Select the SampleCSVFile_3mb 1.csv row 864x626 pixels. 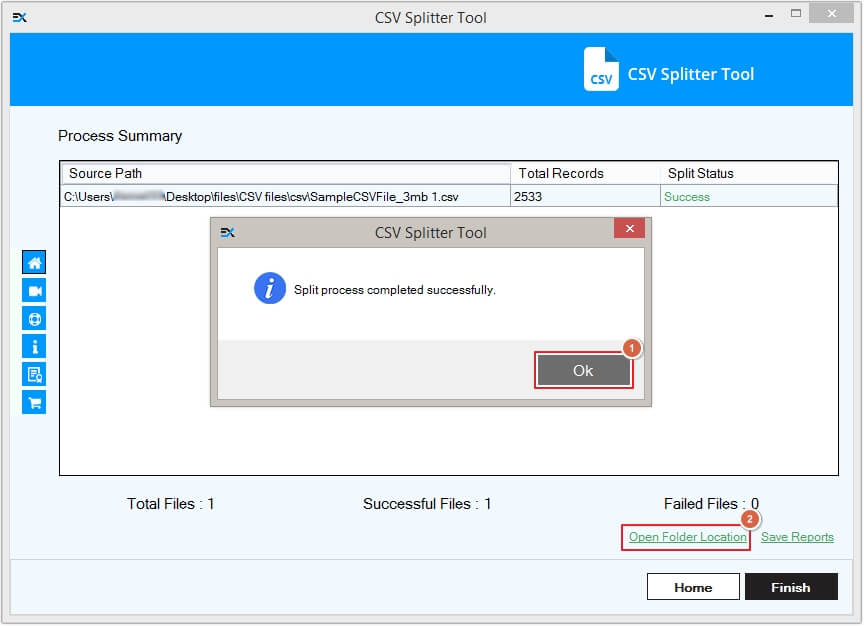285,197
